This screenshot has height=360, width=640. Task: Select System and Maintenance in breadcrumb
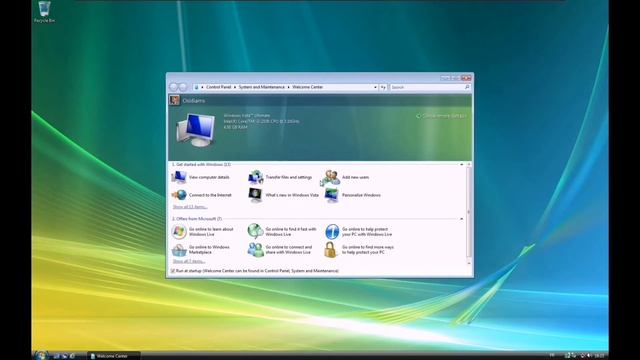pos(262,87)
